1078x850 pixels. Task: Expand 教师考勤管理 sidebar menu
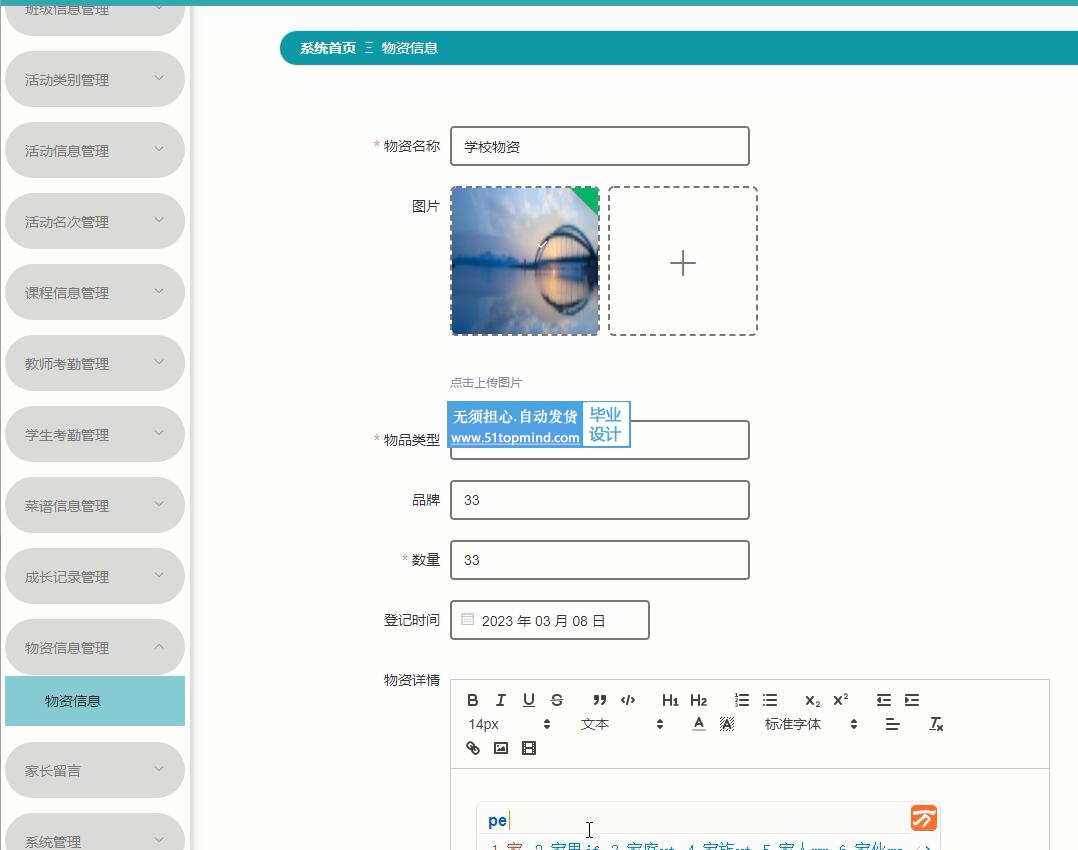pos(95,363)
